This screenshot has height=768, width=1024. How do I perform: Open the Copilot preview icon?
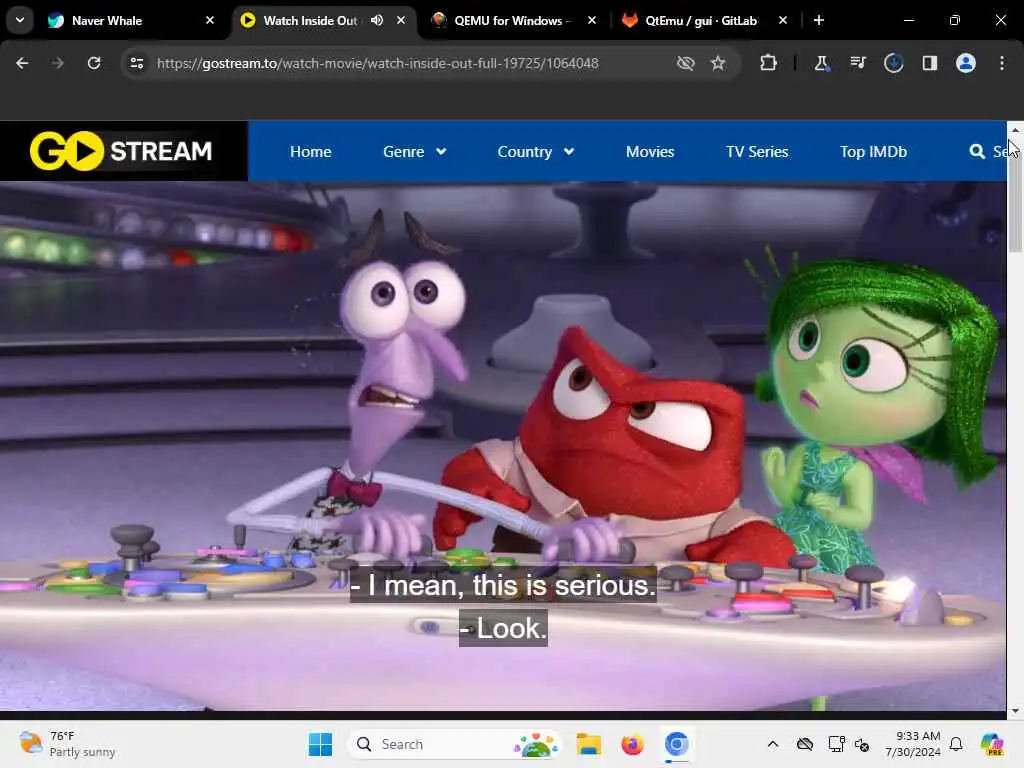(992, 744)
